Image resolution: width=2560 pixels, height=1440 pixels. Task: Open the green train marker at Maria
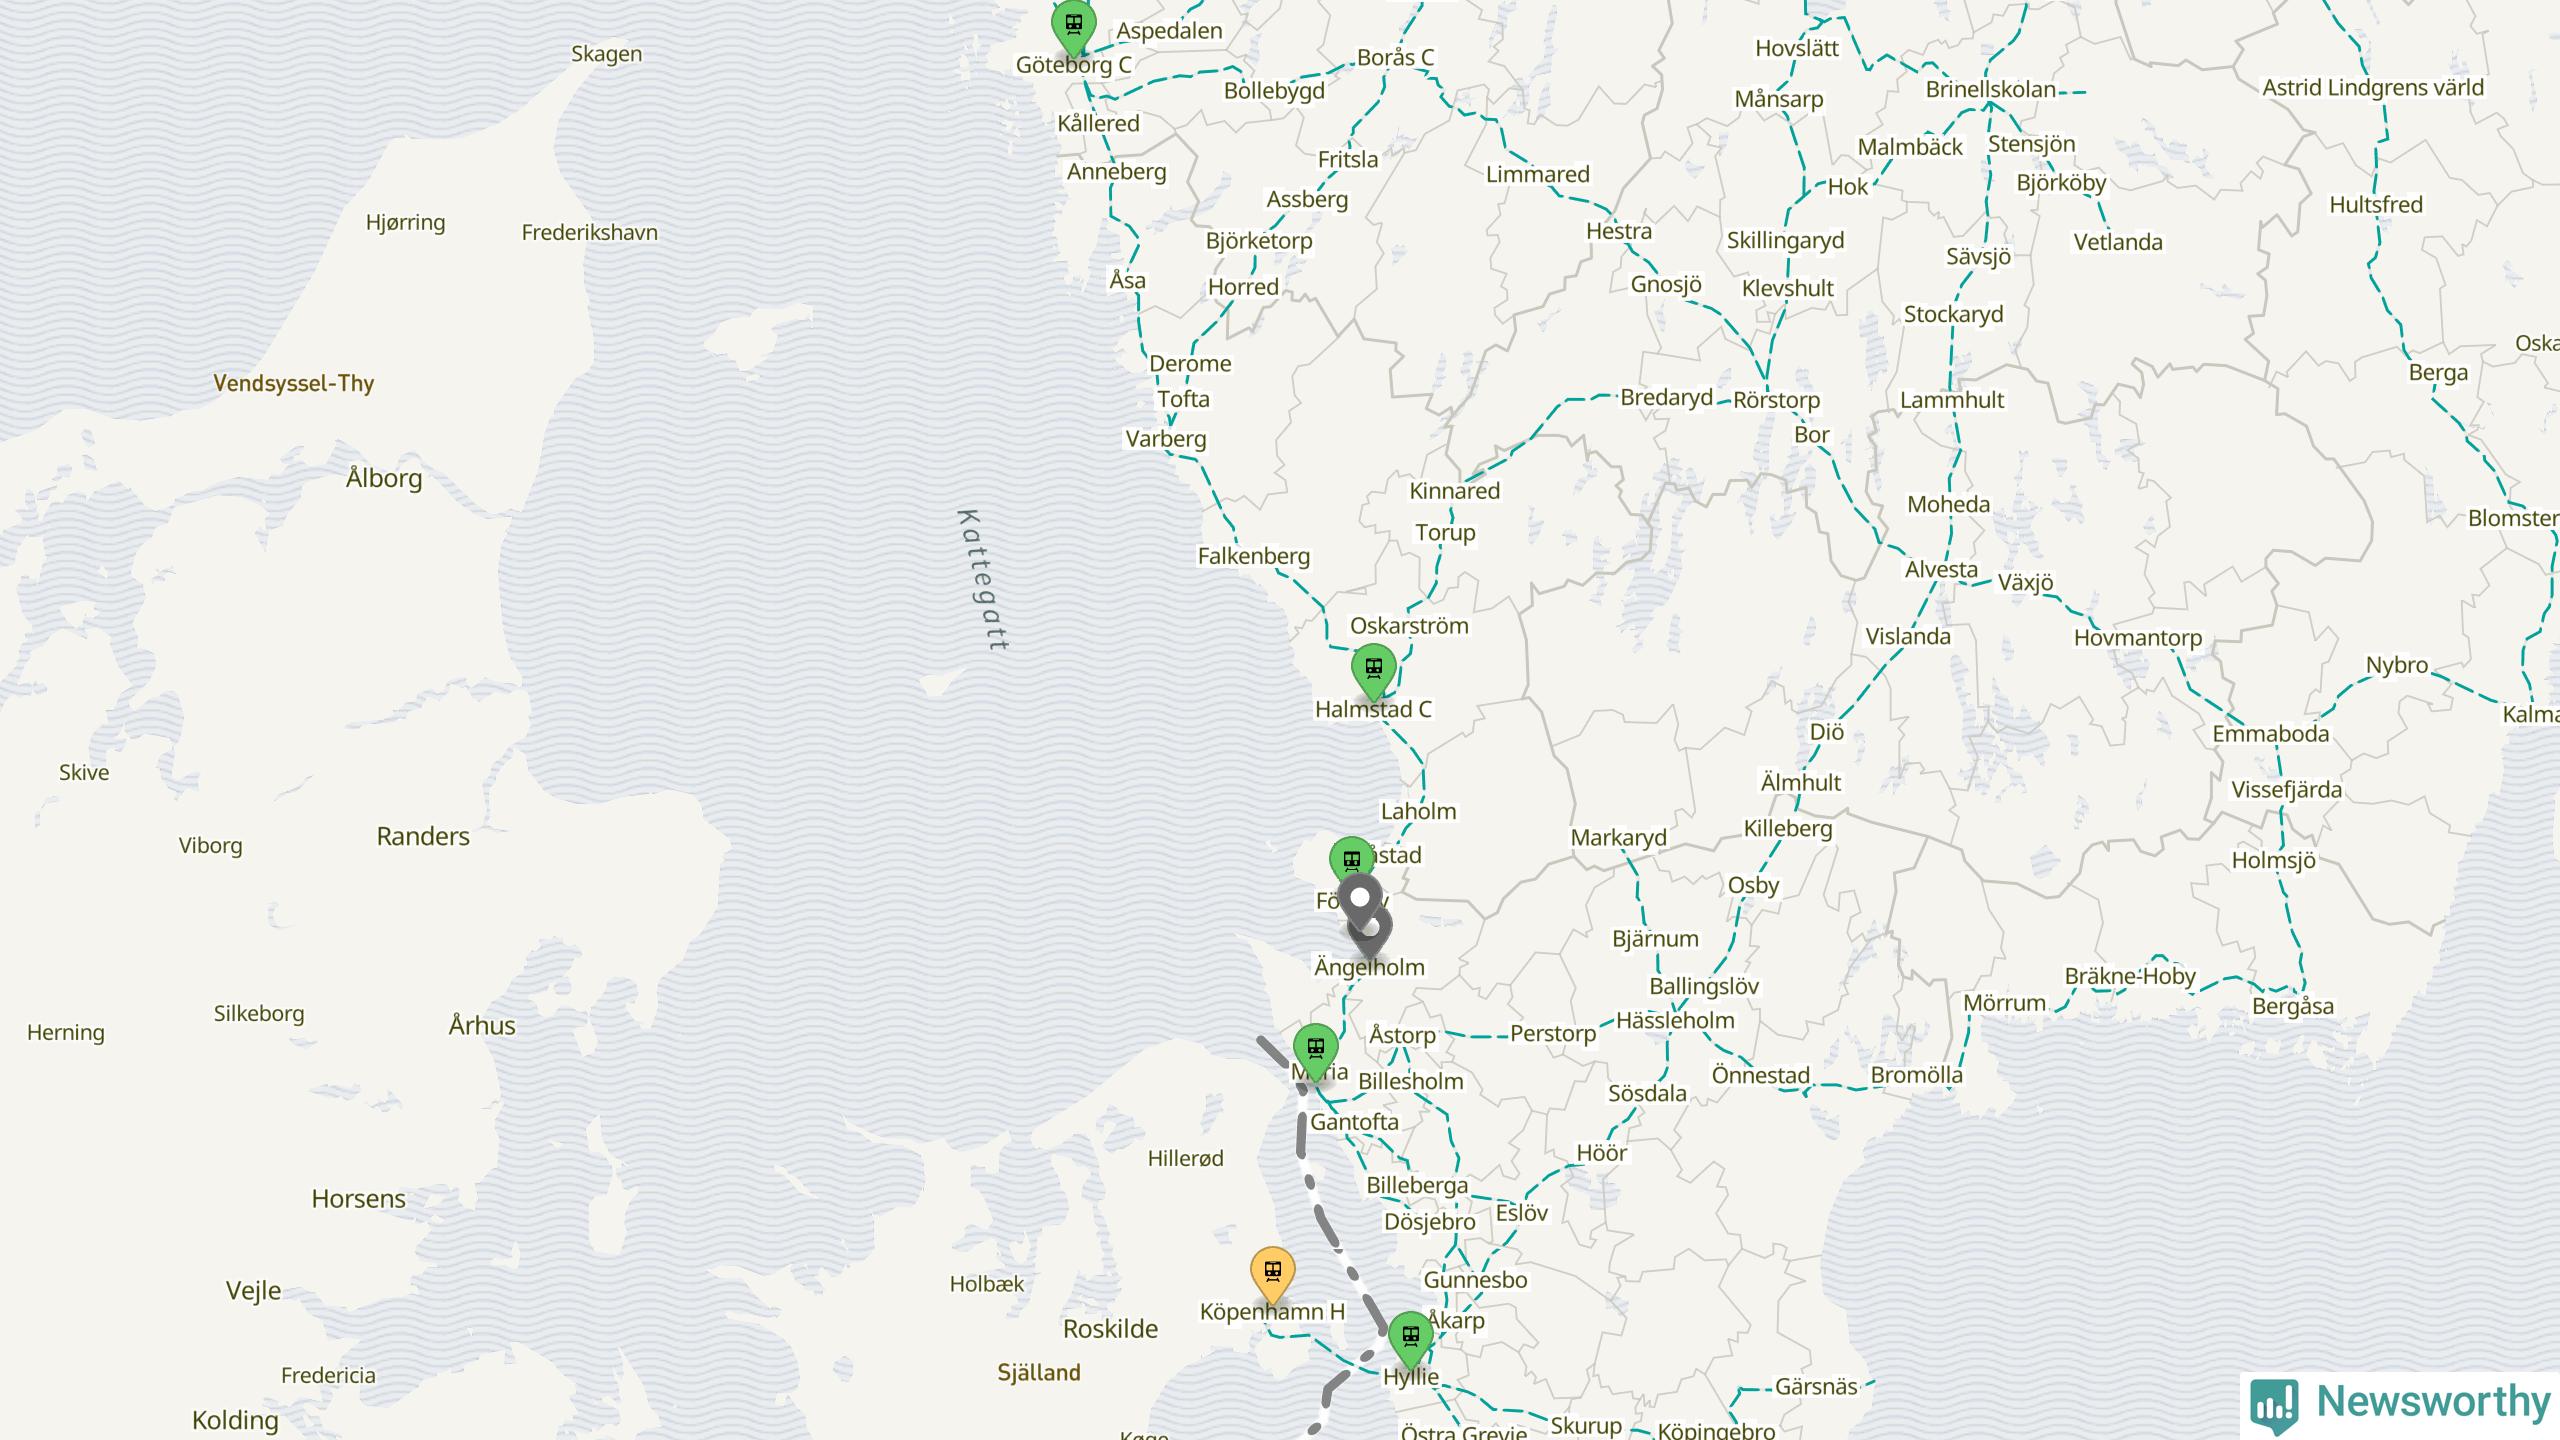[1316, 1049]
